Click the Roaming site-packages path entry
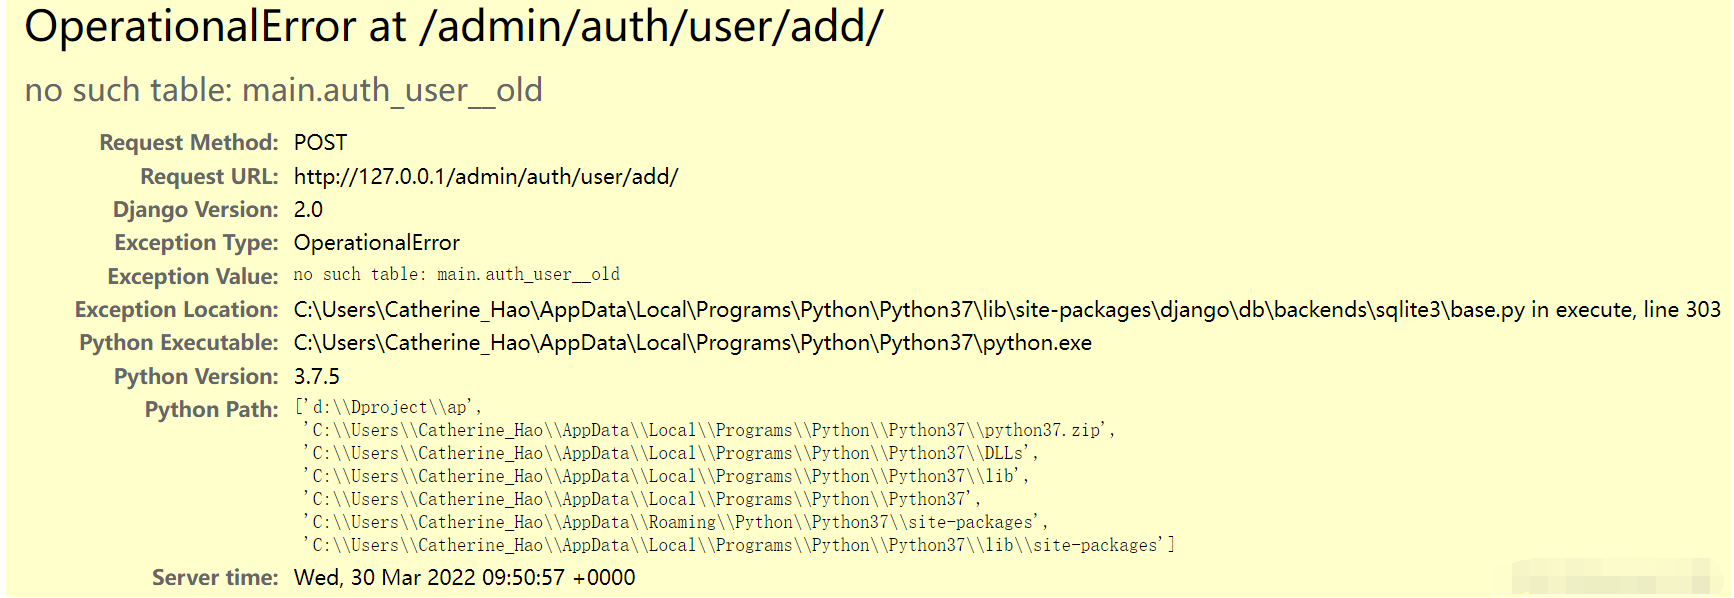This screenshot has height=598, width=1734. coord(675,522)
